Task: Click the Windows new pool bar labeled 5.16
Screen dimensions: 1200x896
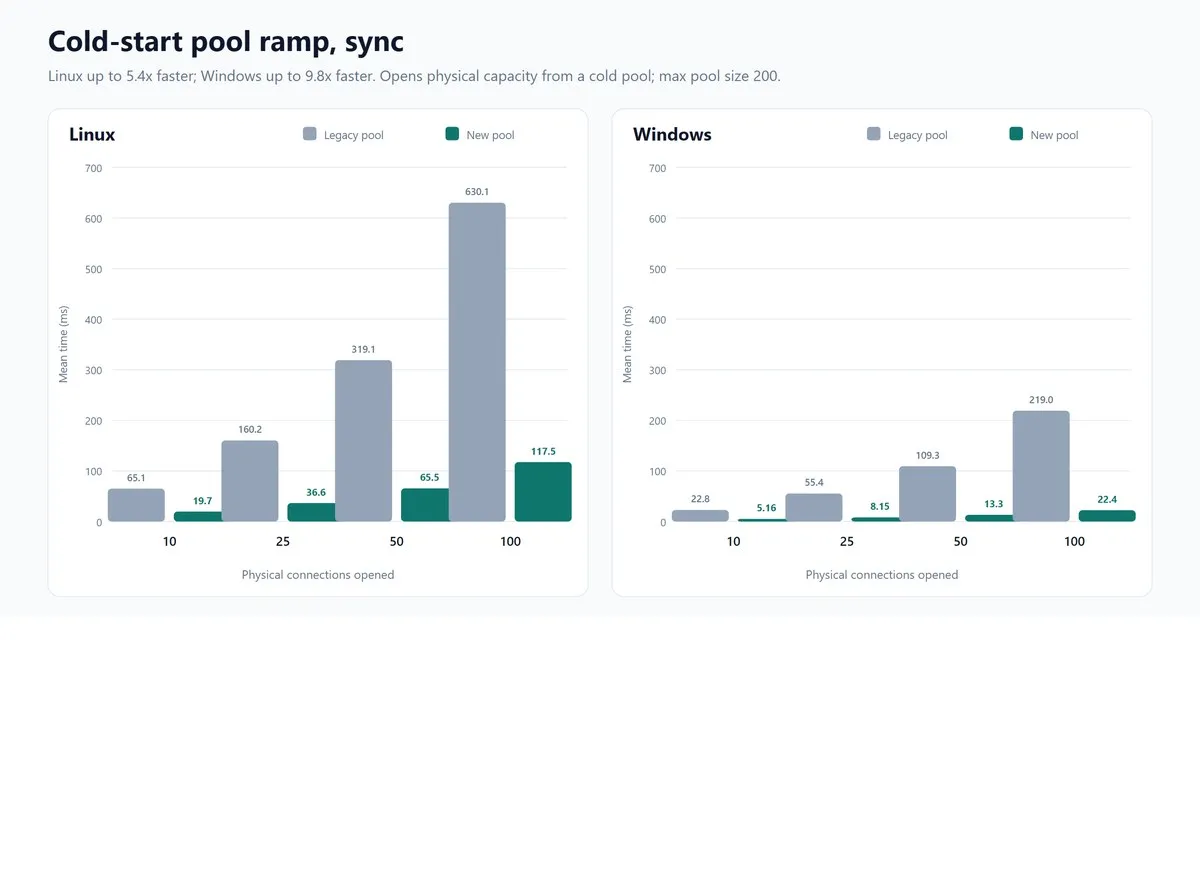Action: tap(762, 520)
